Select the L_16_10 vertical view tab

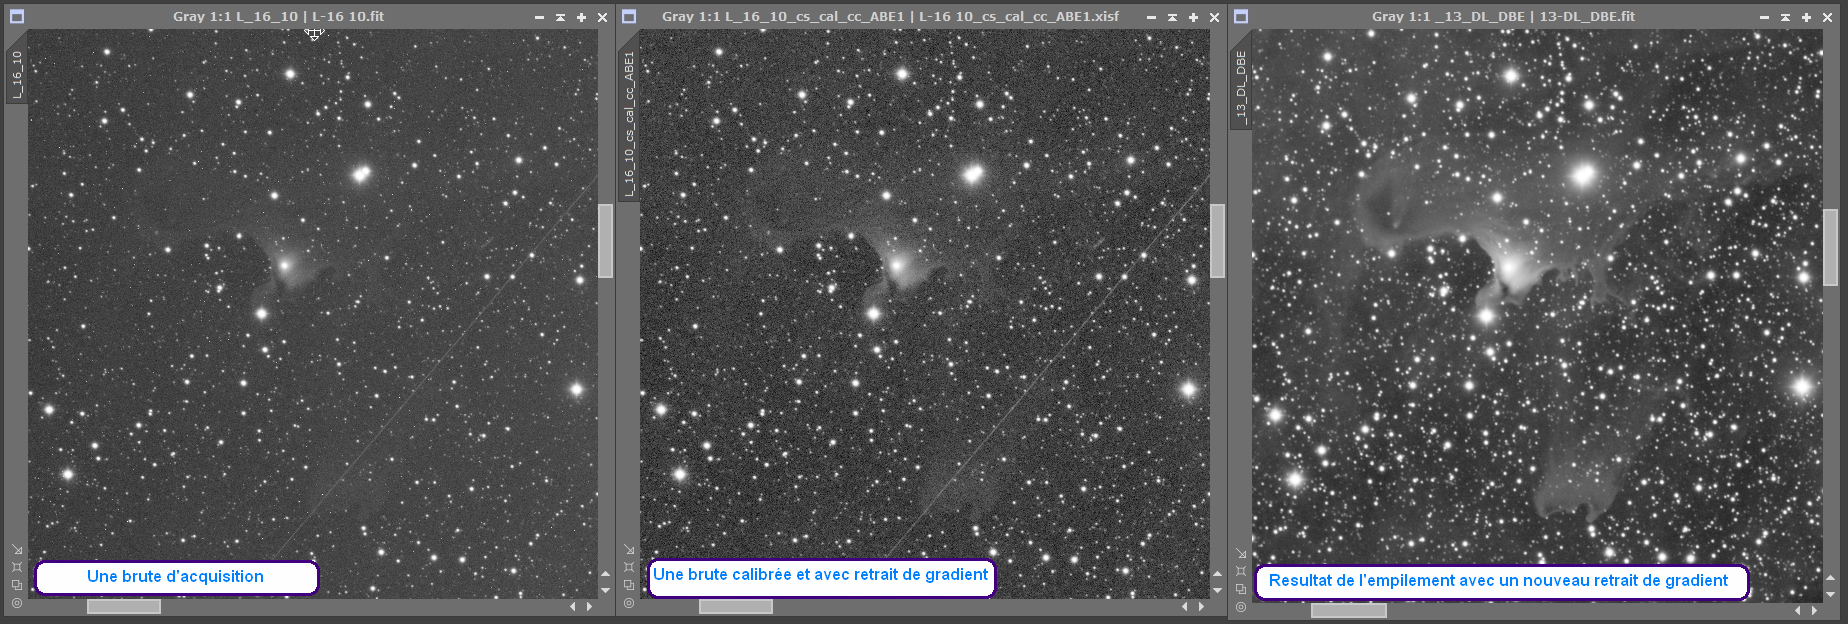(17, 73)
